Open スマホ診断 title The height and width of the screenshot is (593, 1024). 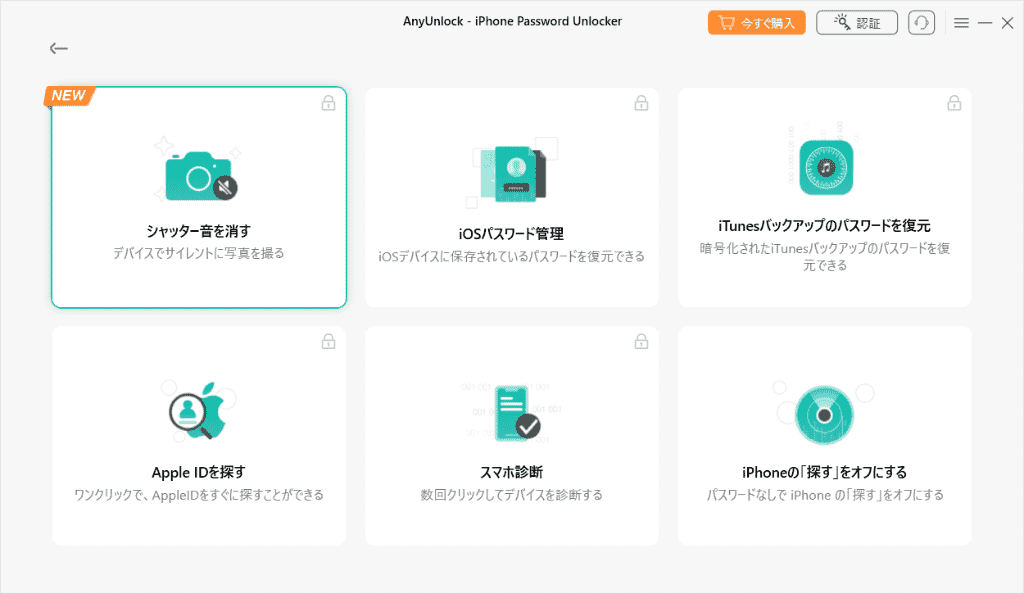pyautogui.click(x=511, y=472)
